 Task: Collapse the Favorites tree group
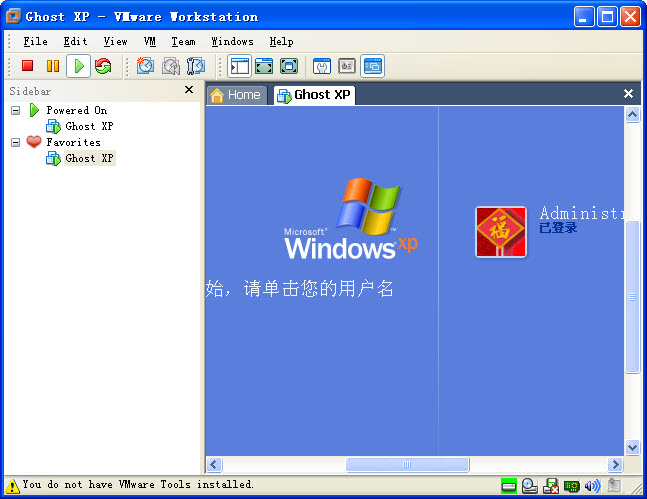[x=15, y=142]
